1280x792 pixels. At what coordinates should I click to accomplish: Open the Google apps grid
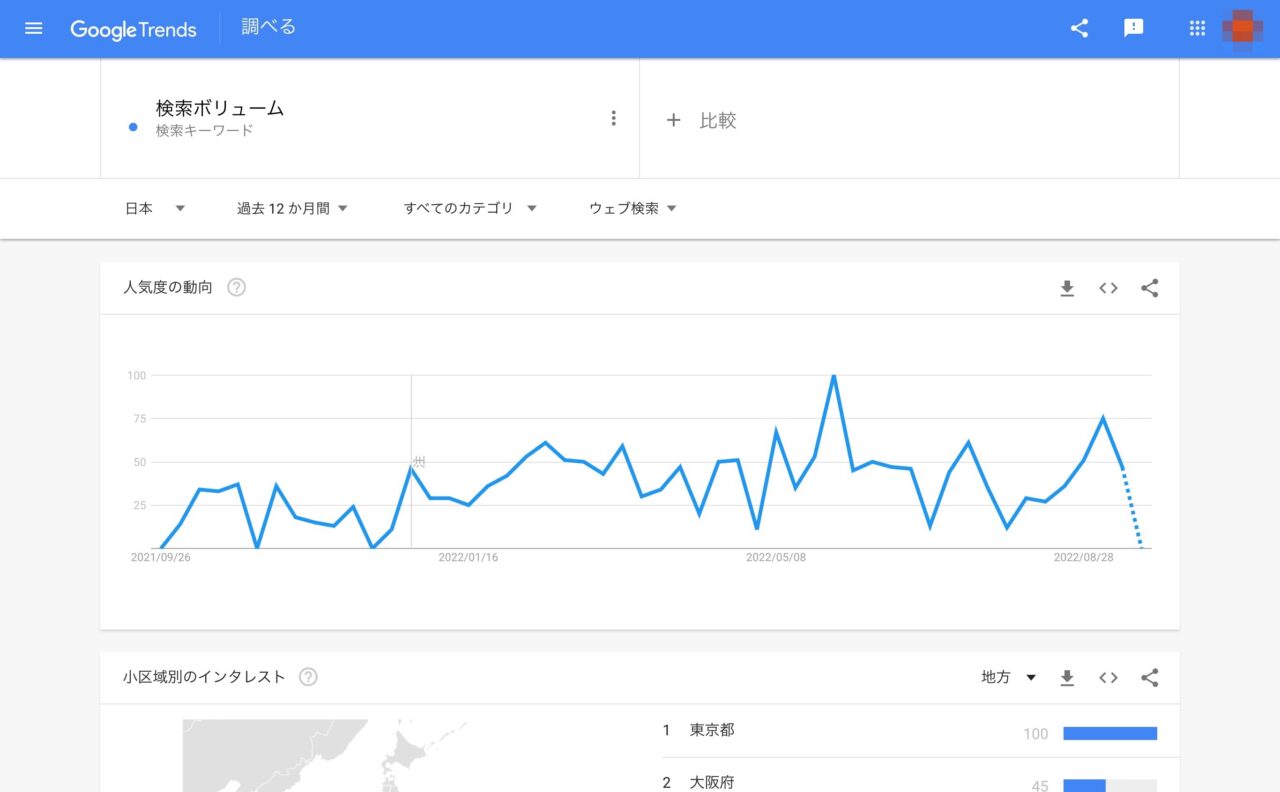pos(1196,28)
